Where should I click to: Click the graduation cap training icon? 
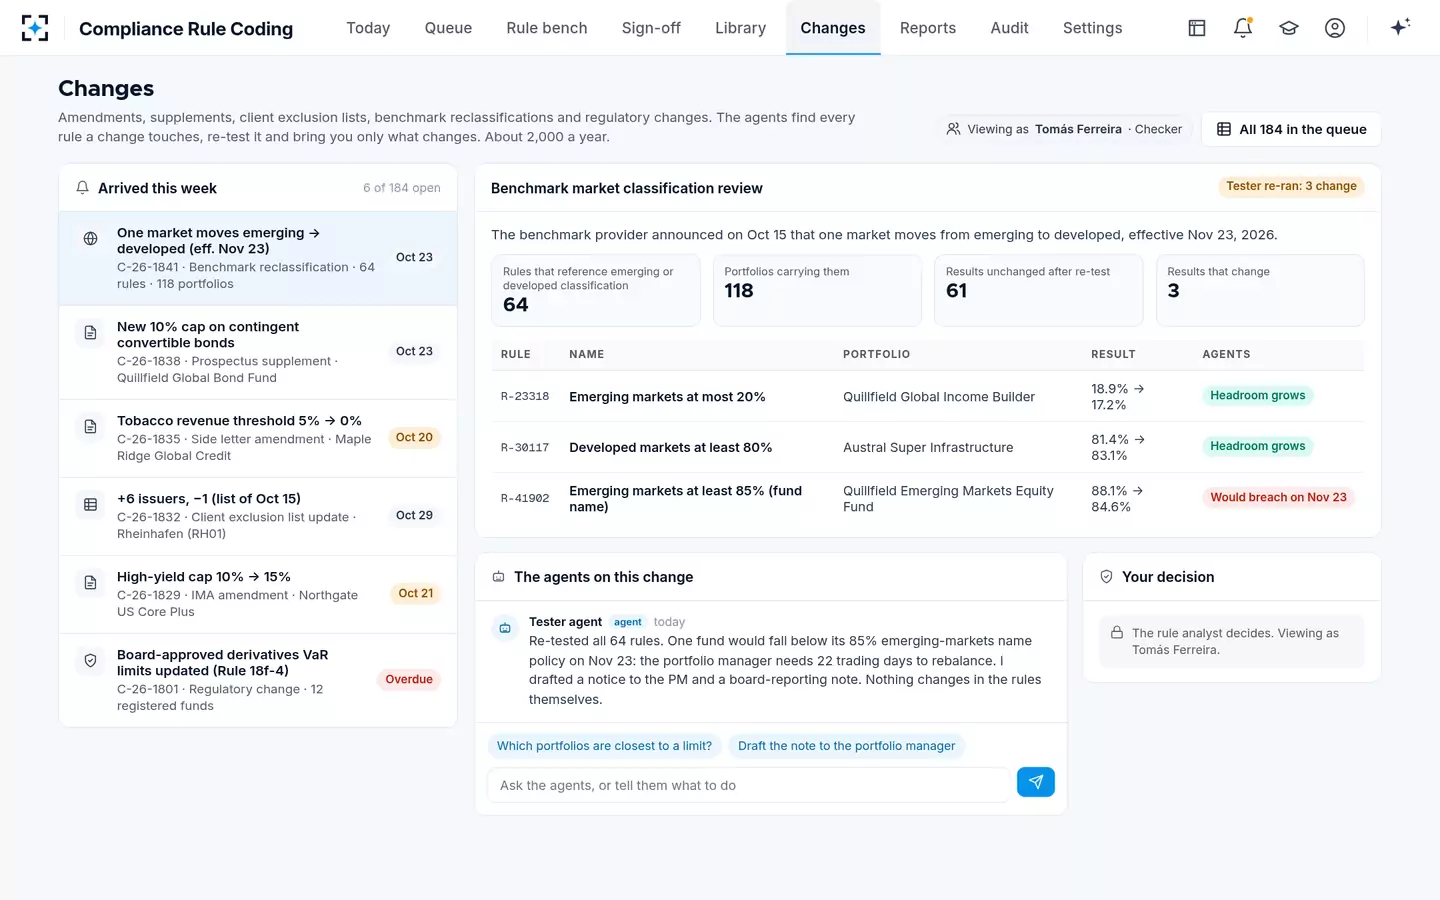[x=1289, y=28]
